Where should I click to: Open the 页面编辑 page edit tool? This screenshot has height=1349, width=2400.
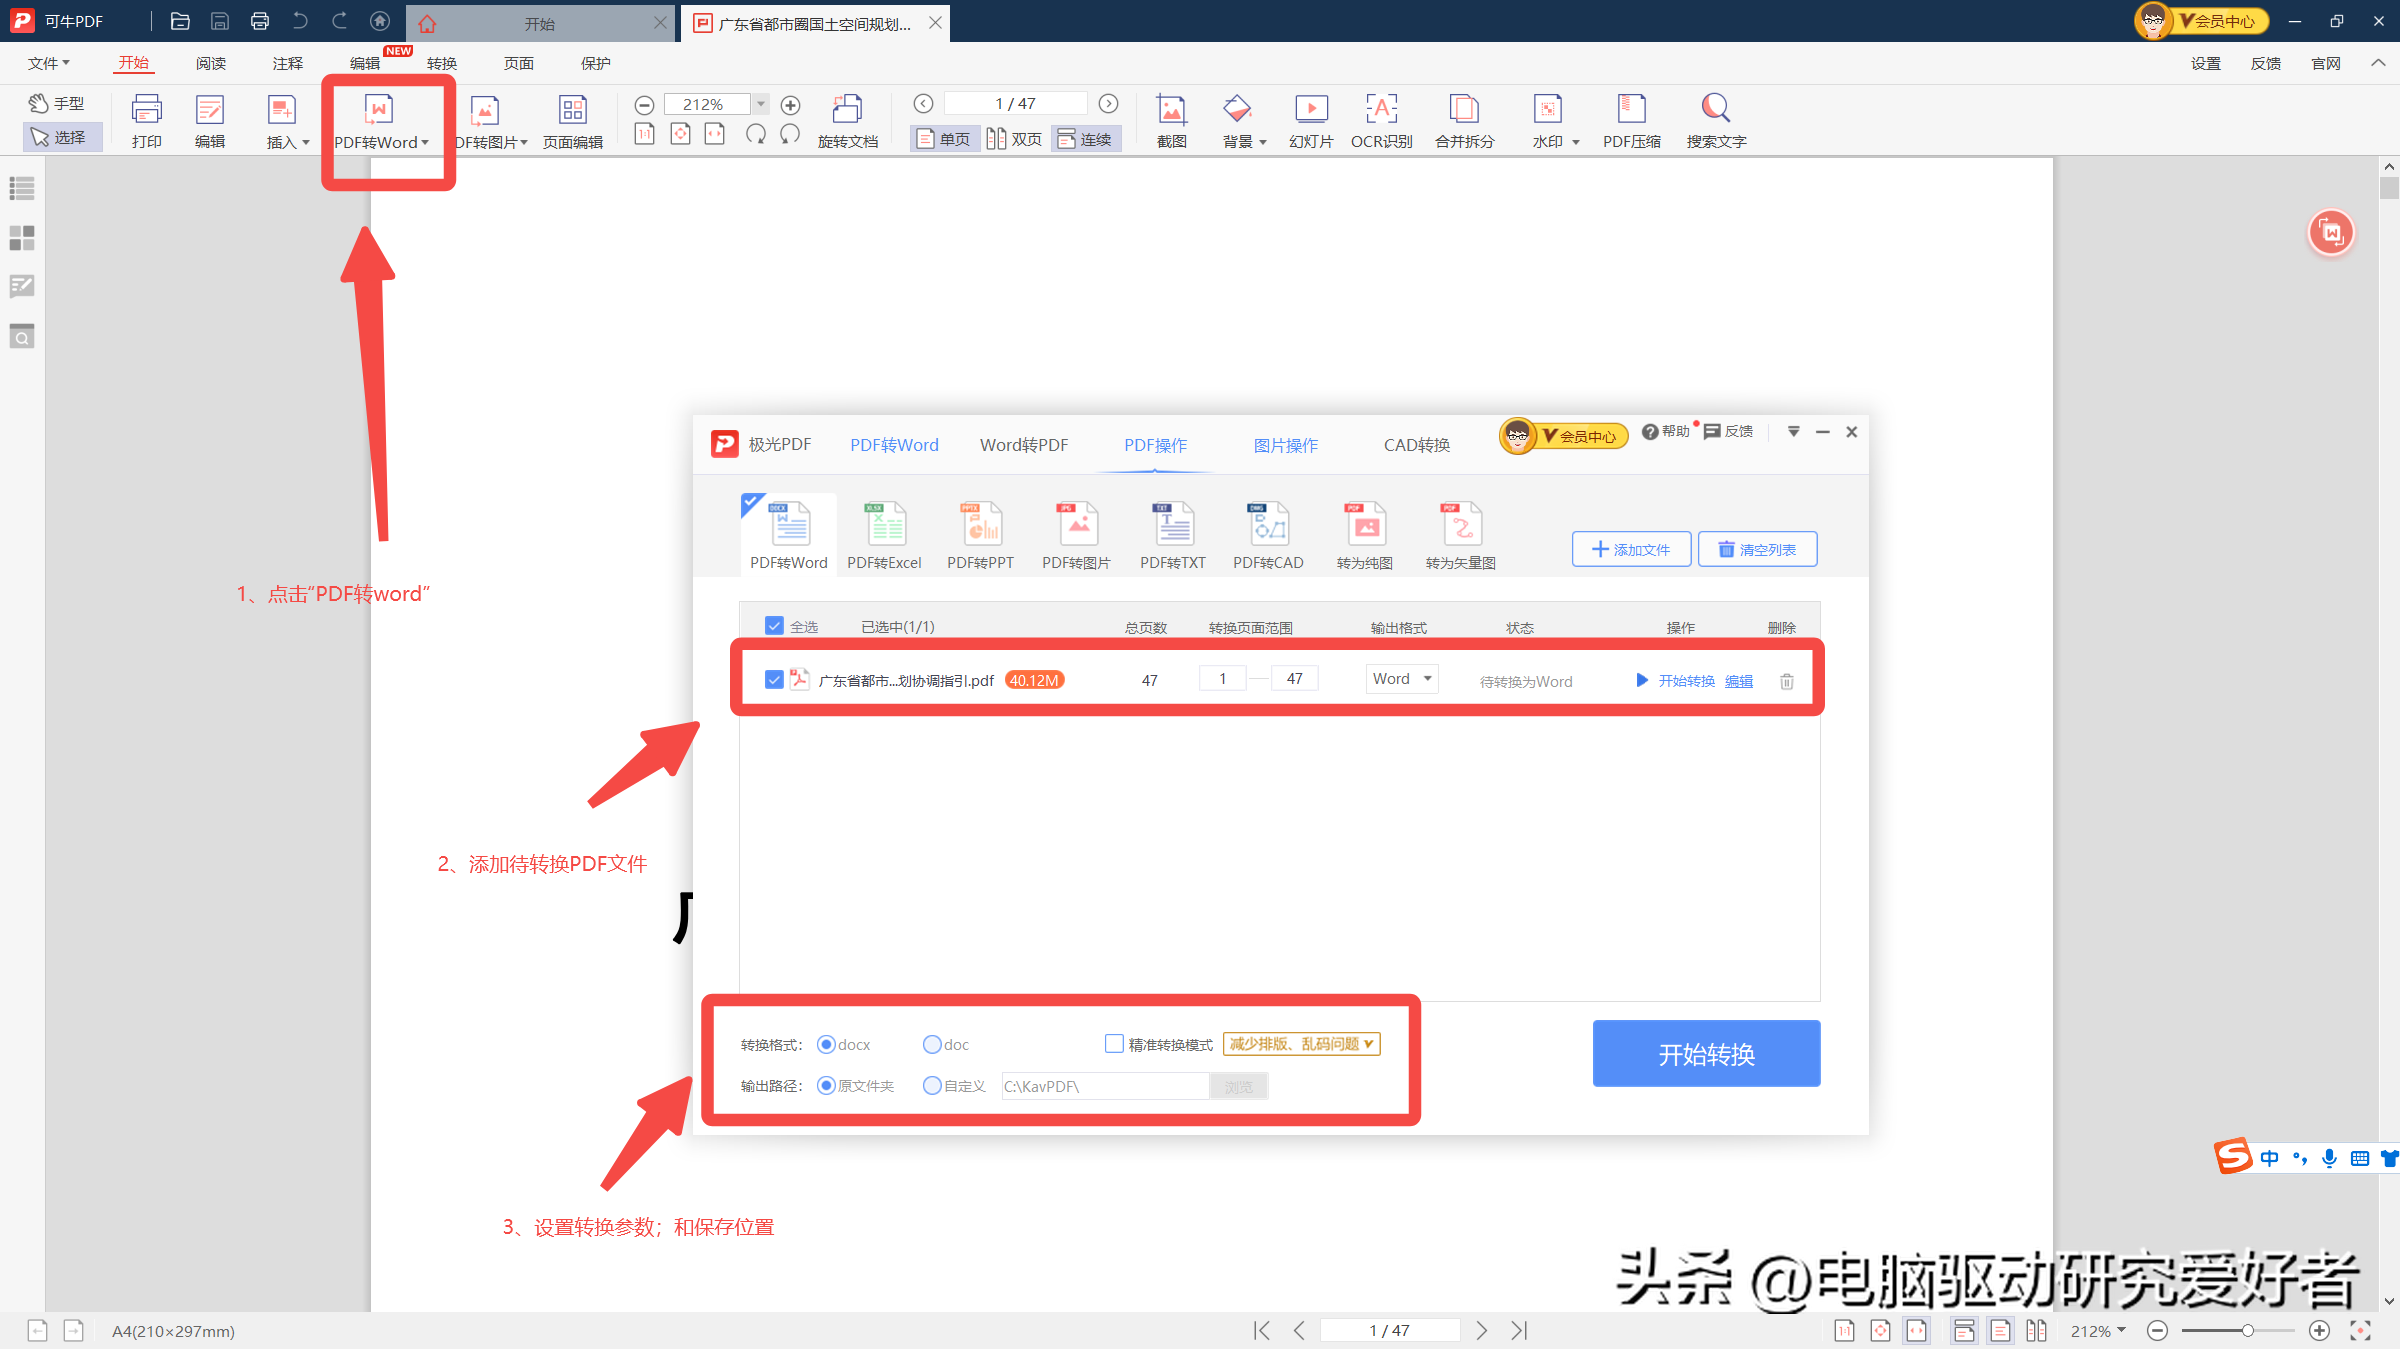coord(572,110)
